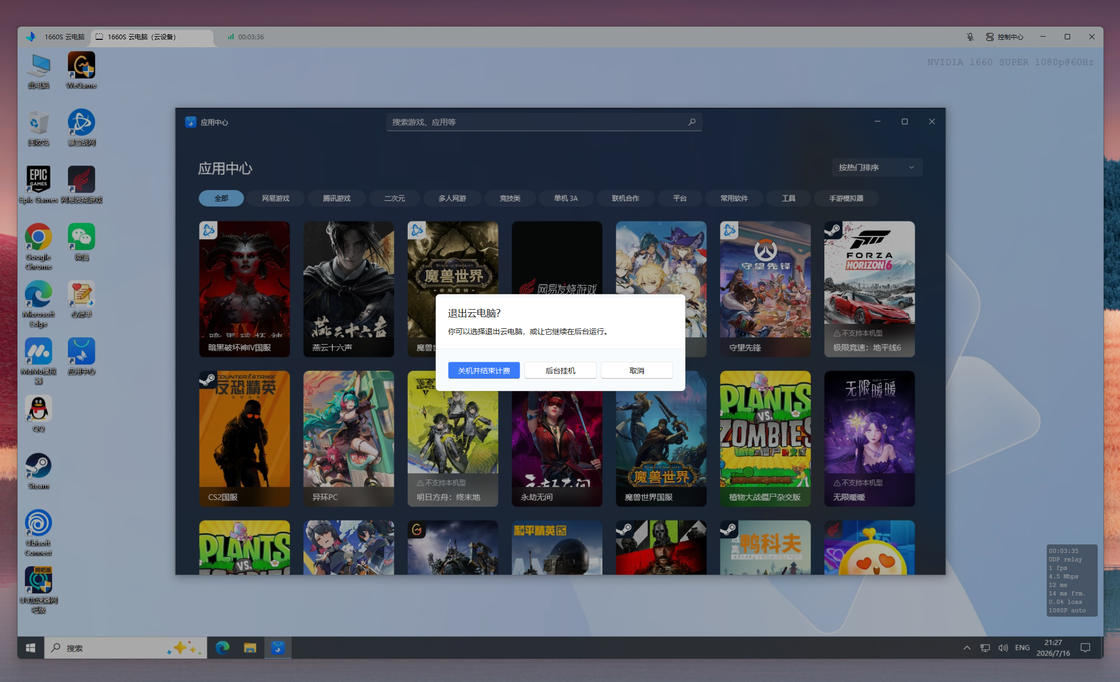
Task: Open the 控制中心 control center button
Action: click(x=1004, y=36)
